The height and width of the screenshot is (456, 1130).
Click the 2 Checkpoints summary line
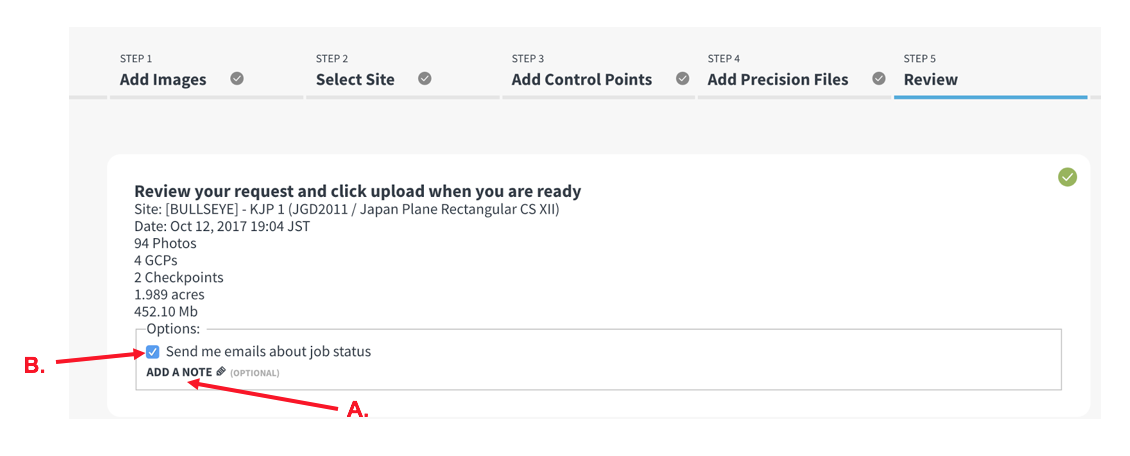(179, 277)
